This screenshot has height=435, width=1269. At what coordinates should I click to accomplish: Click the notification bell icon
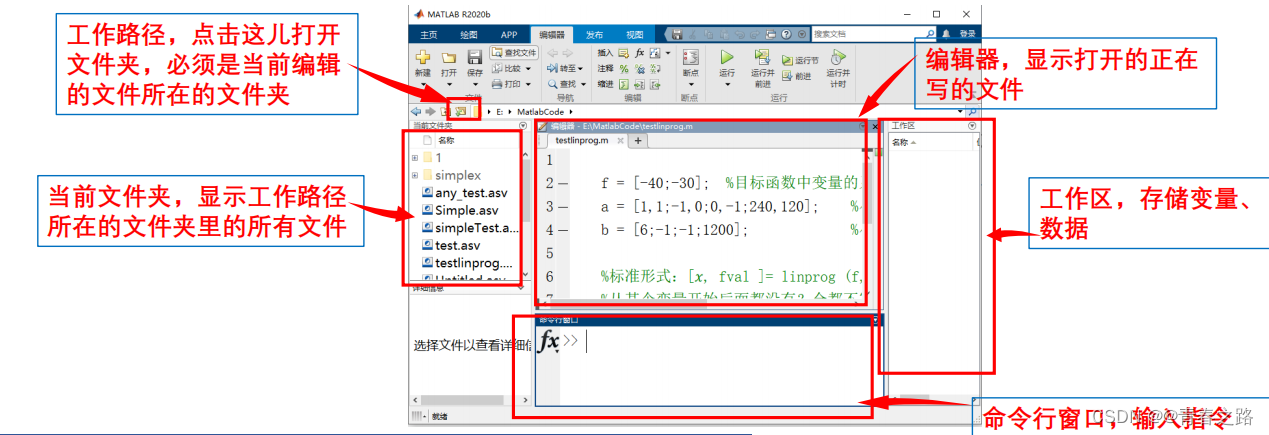coord(946,34)
